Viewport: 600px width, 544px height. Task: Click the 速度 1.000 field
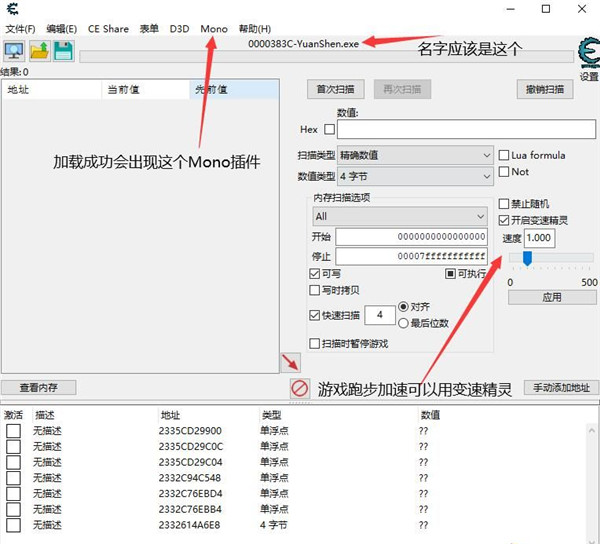pyautogui.click(x=540, y=238)
